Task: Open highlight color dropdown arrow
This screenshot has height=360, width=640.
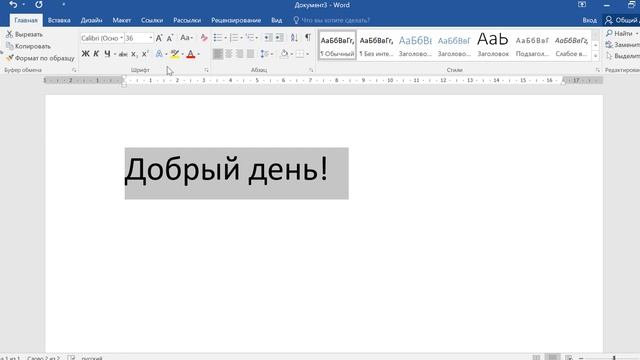Action: [x=182, y=54]
